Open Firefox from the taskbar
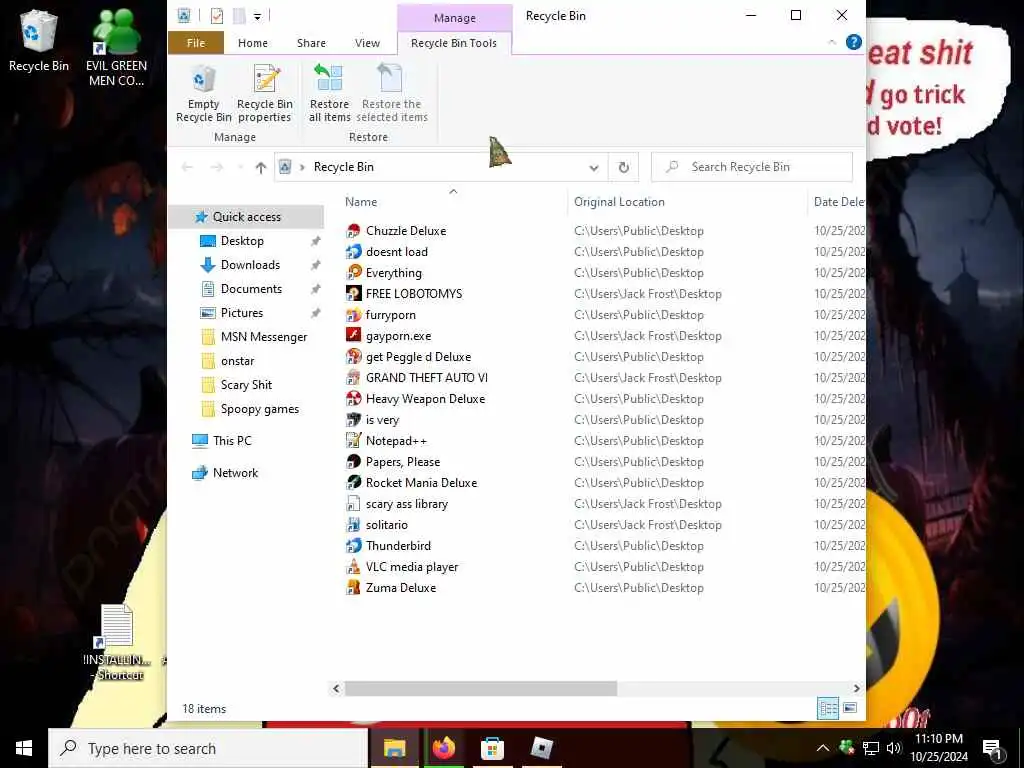This screenshot has height=768, width=1024. pos(443,748)
